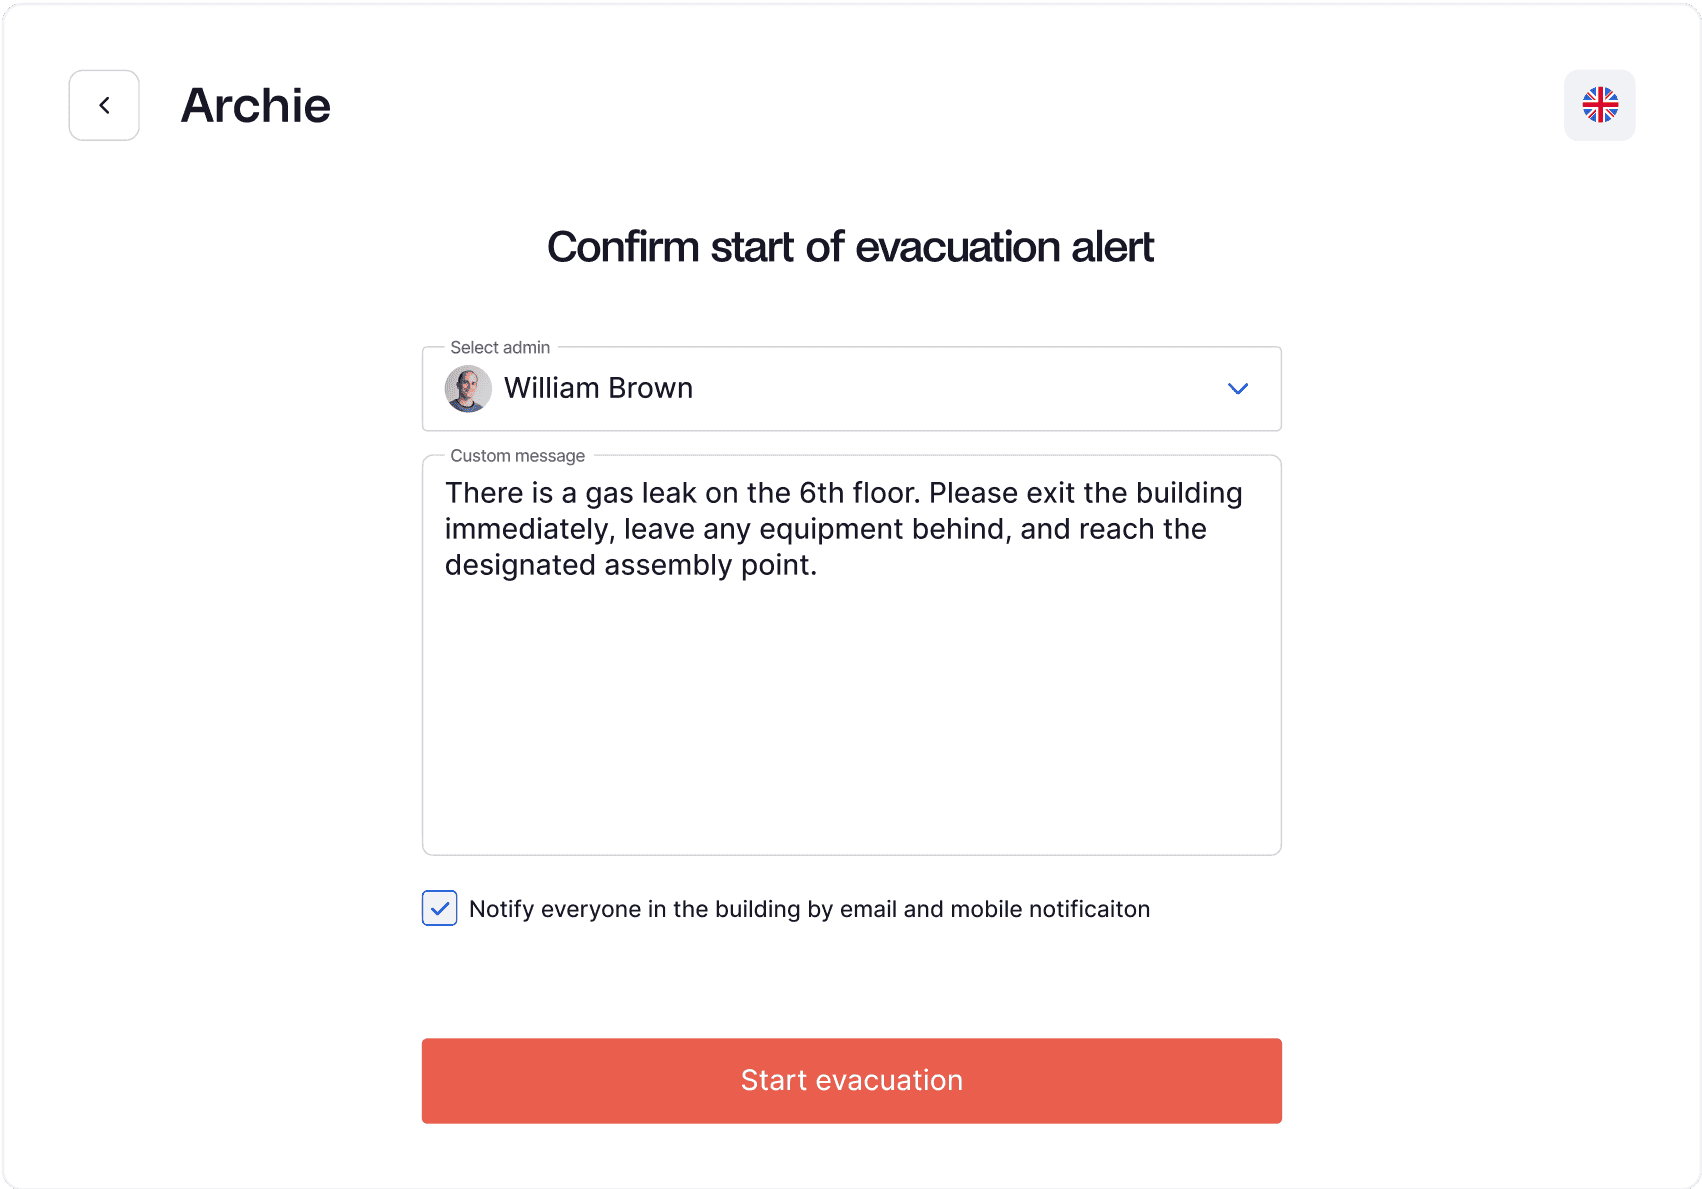Click the admin profile picture thumbnail

point(468,389)
